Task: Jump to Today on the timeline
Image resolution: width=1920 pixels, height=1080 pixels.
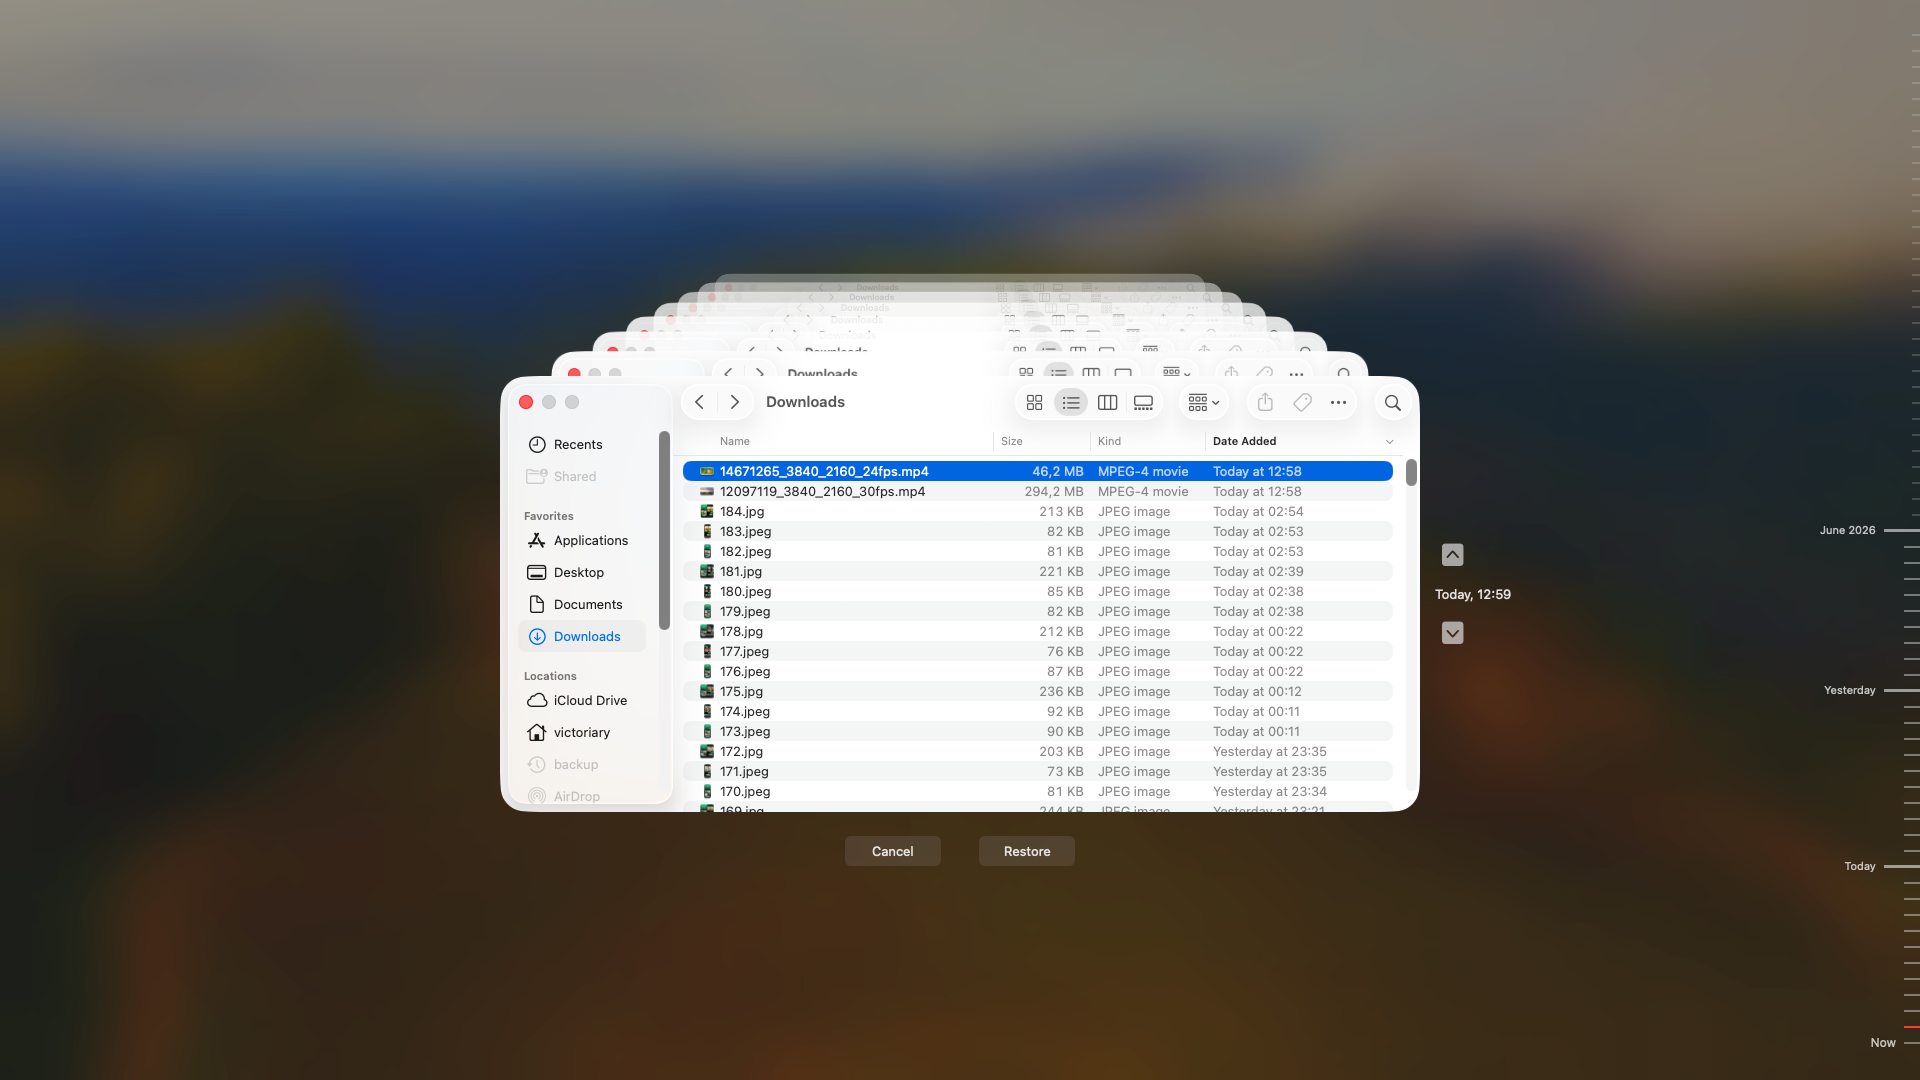Action: point(1859,866)
